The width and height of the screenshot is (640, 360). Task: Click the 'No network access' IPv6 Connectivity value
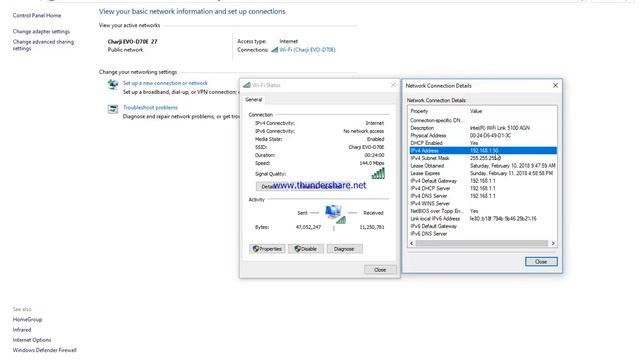[x=364, y=131]
